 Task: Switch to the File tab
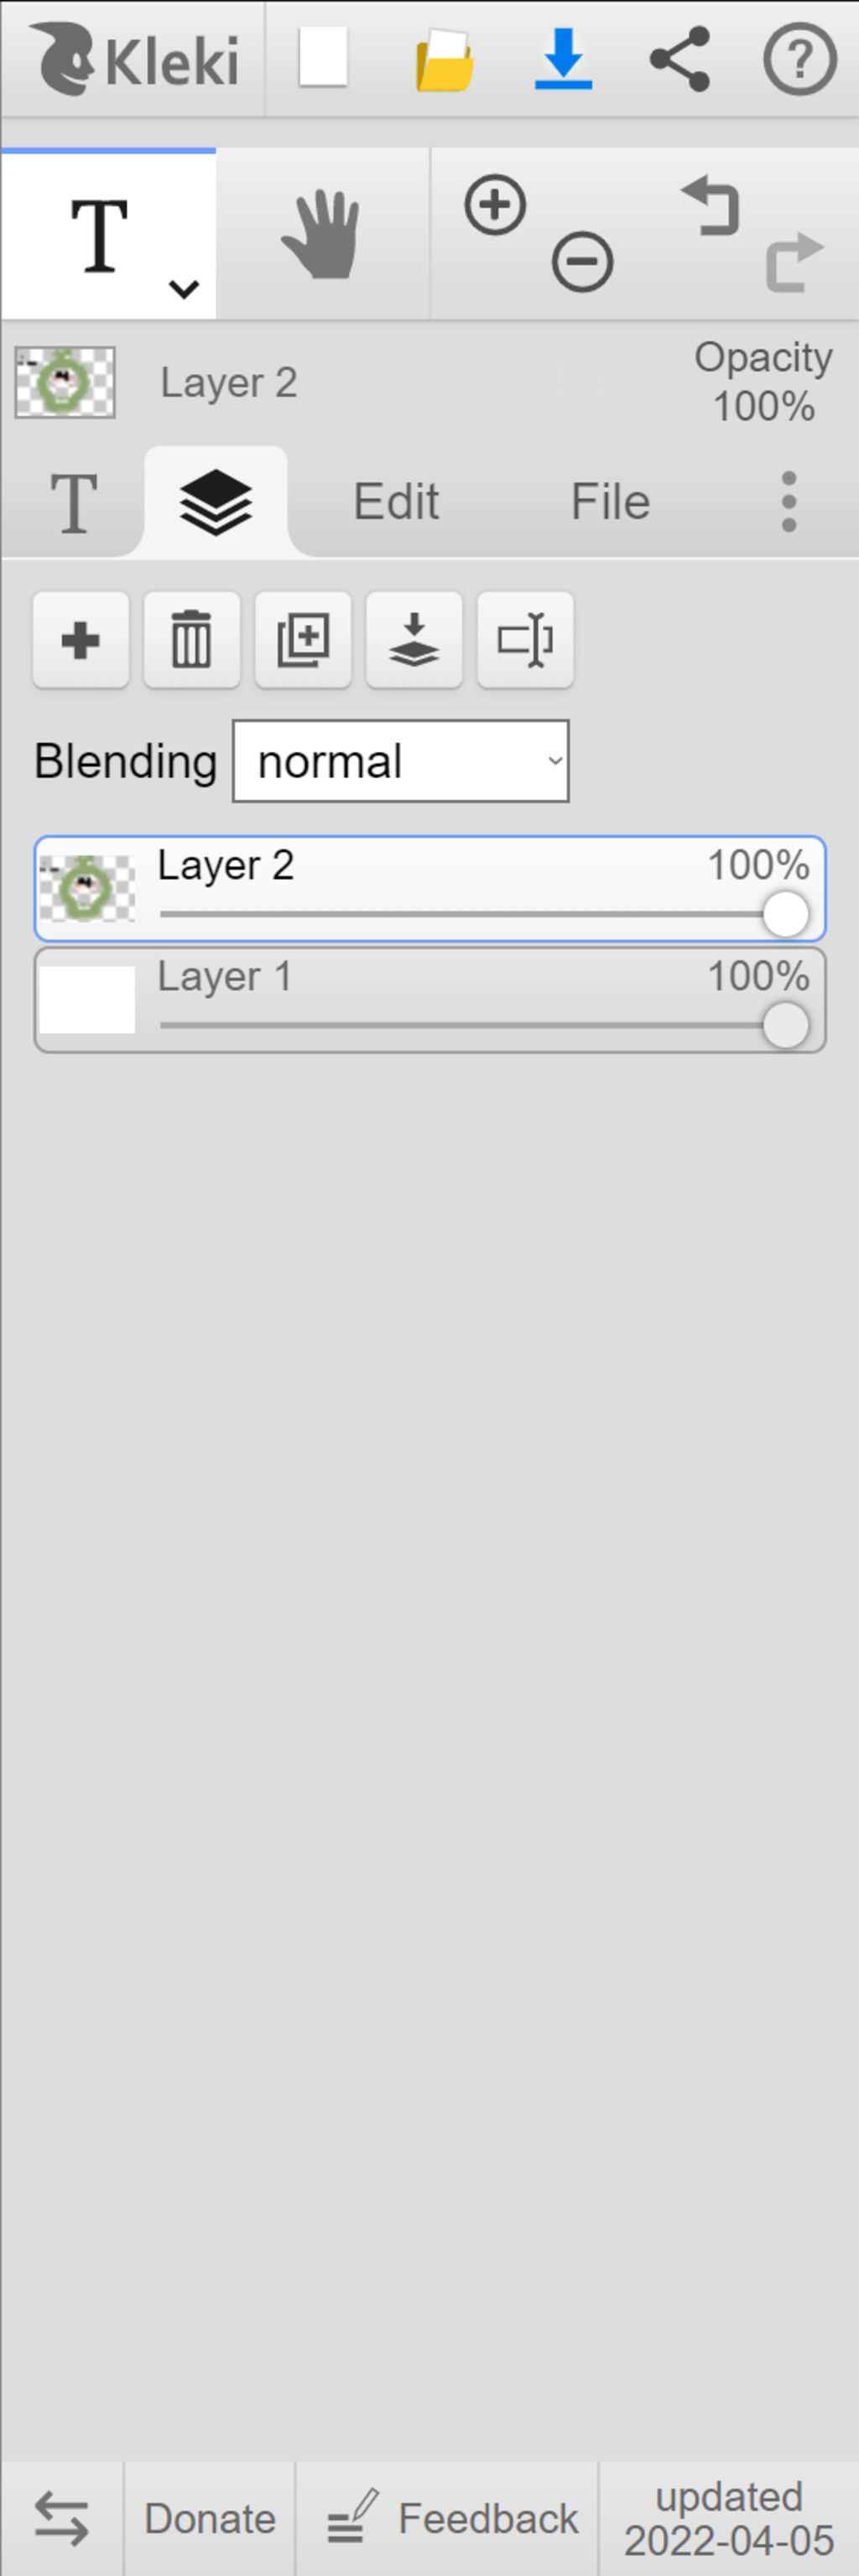[610, 502]
